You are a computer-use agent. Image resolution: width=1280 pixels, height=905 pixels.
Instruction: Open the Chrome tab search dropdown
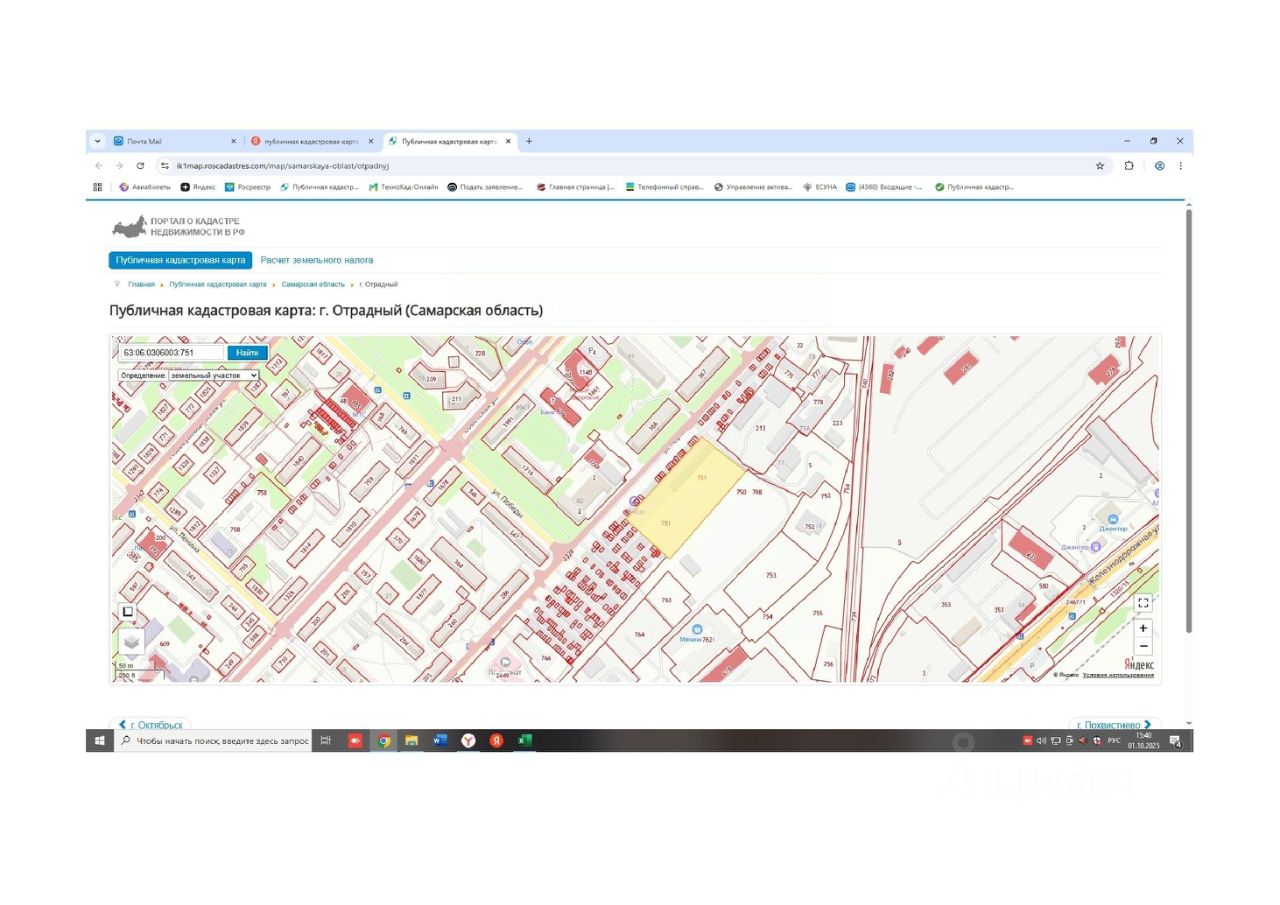pyautogui.click(x=98, y=141)
